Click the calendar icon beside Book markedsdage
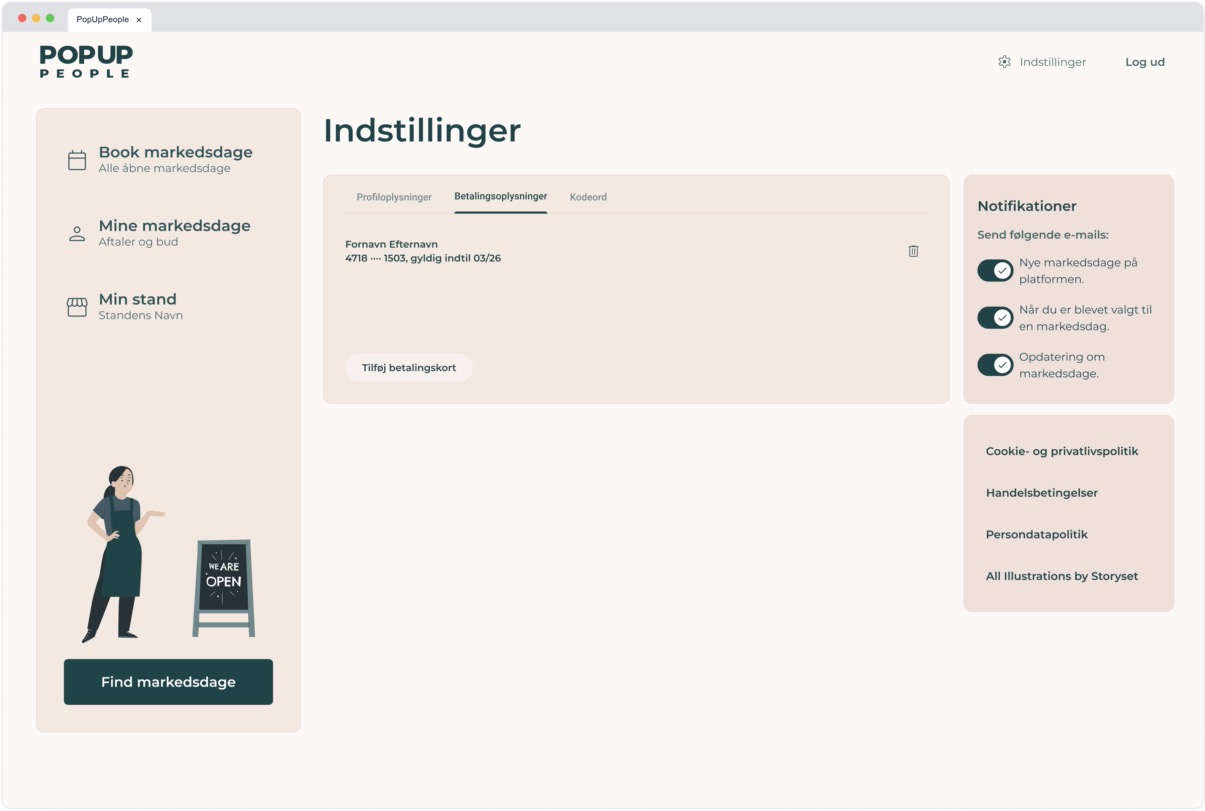The height and width of the screenshot is (811, 1205). (x=77, y=160)
